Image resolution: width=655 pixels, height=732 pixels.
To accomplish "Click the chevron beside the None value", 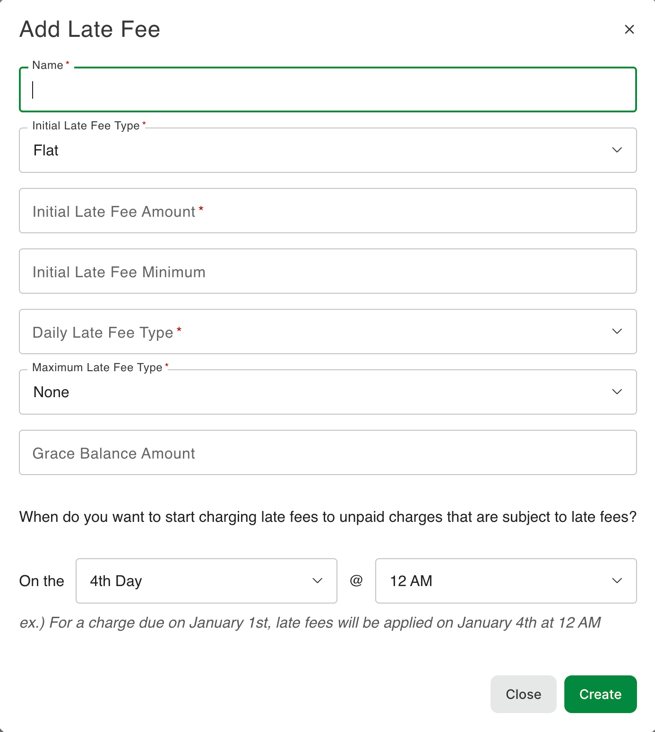I will pos(617,393).
